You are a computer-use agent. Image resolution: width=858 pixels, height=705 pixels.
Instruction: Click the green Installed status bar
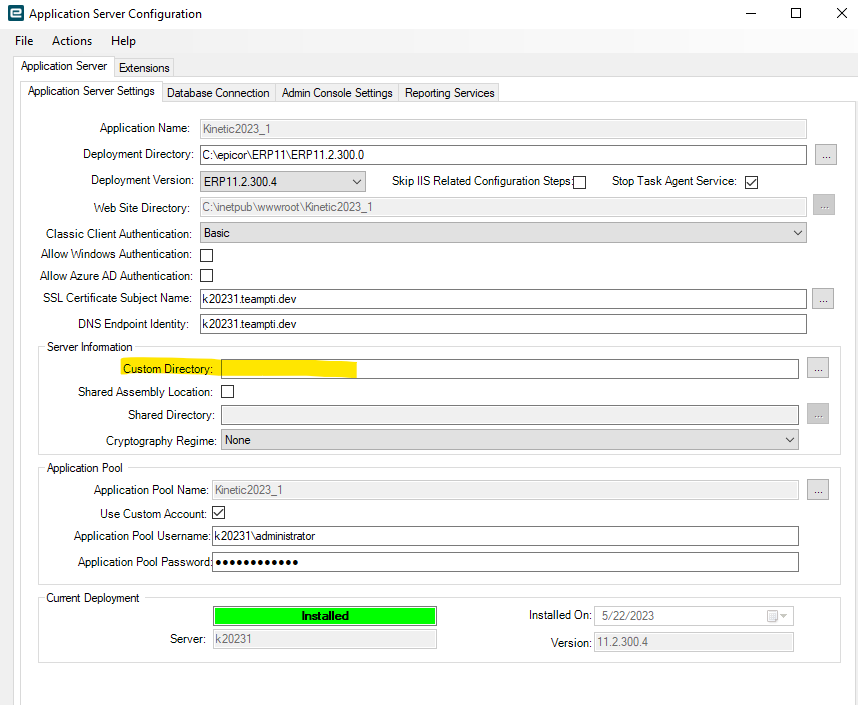(x=325, y=616)
